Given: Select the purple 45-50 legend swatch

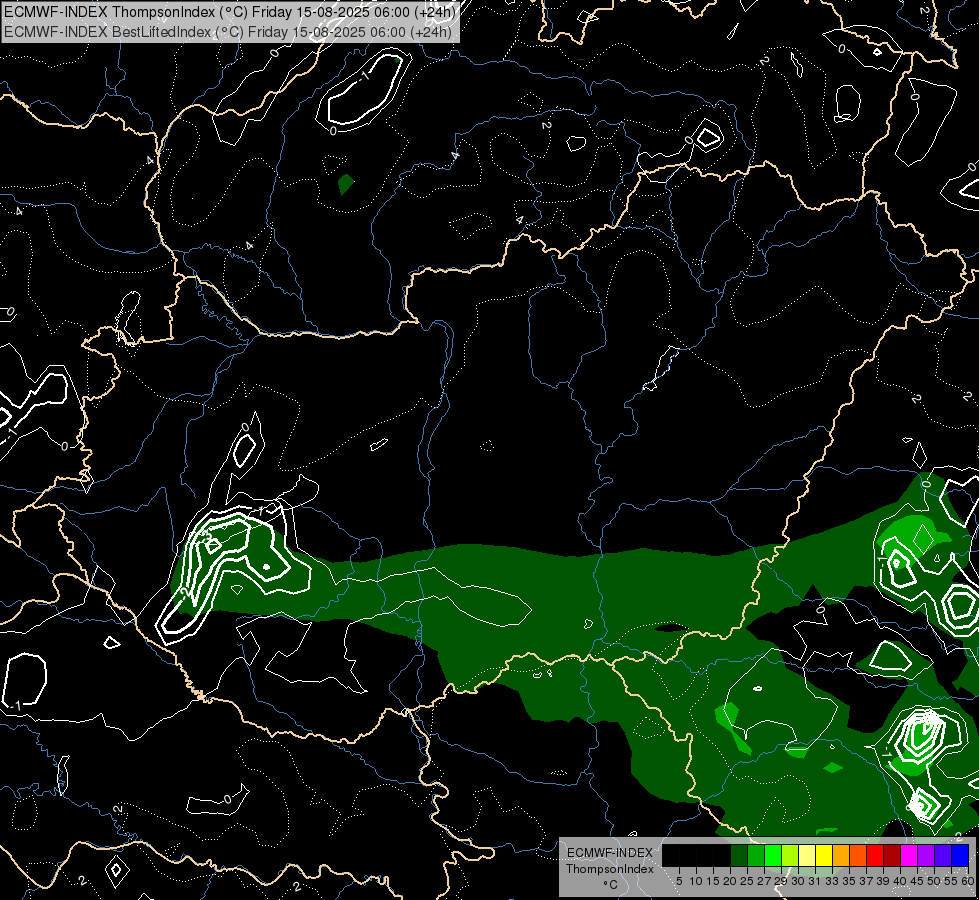Looking at the screenshot, I should pyautogui.click(x=926, y=855).
